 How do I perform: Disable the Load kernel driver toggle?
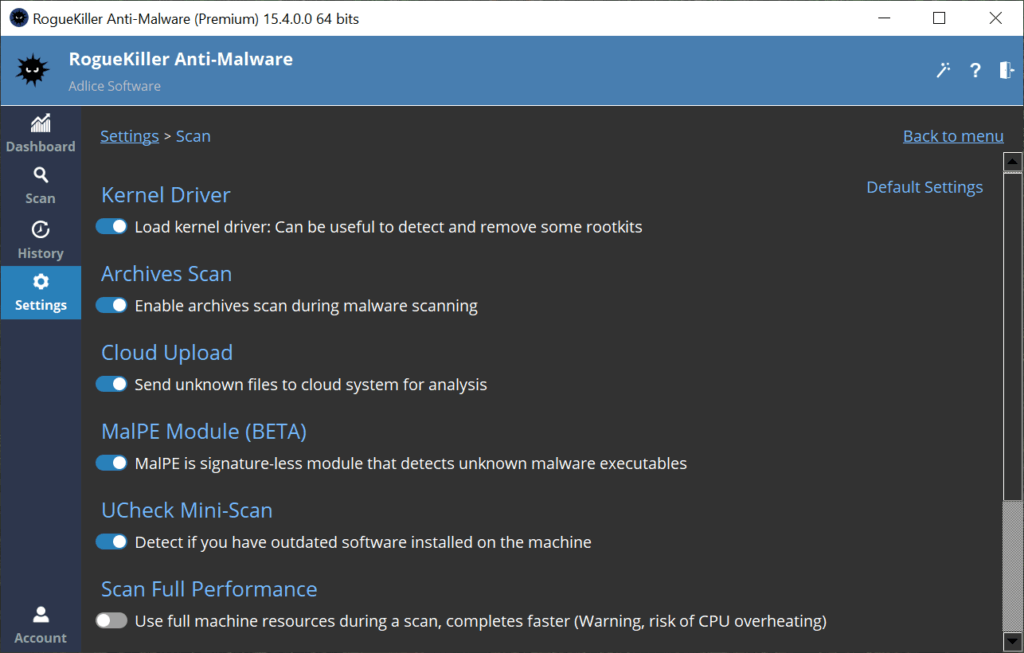(x=112, y=227)
